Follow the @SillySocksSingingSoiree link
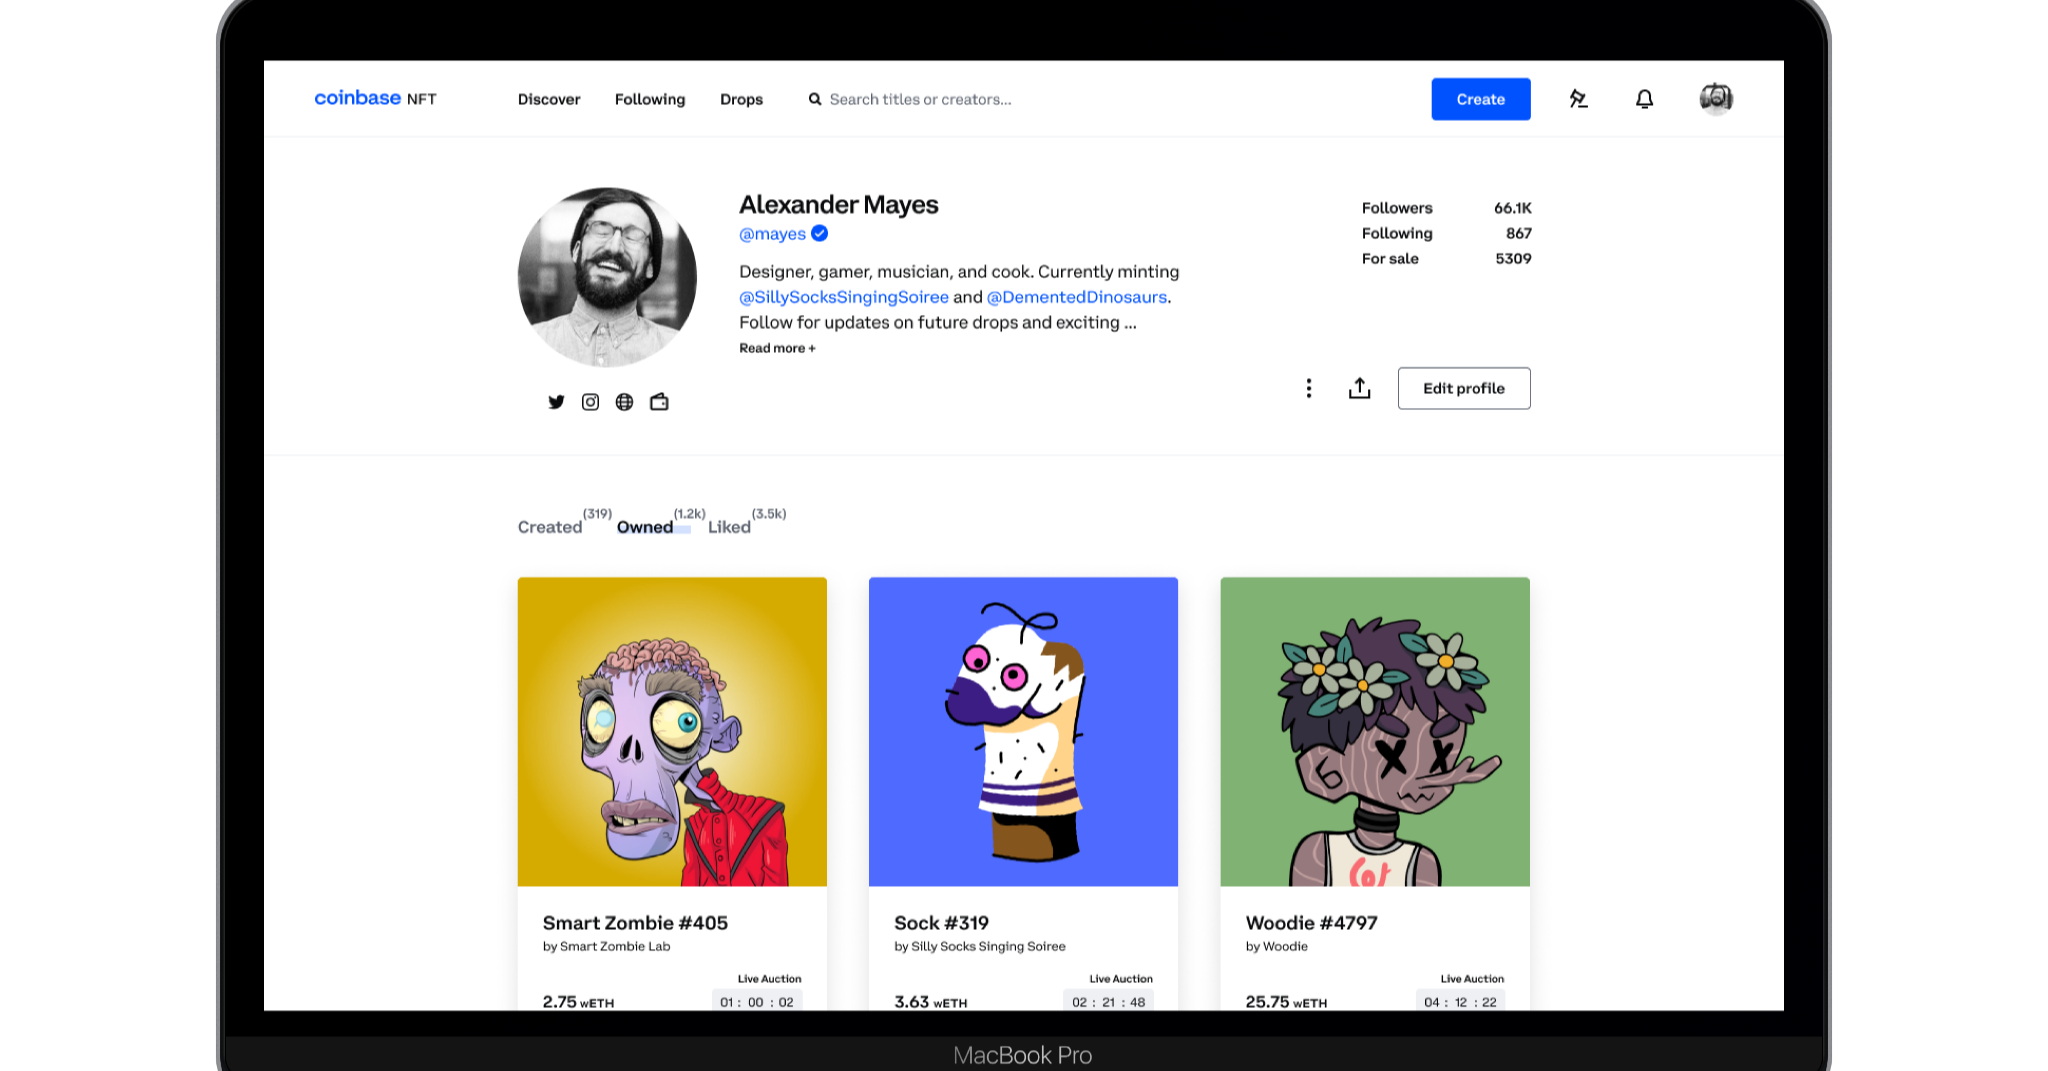The image size is (2048, 1071). point(843,297)
